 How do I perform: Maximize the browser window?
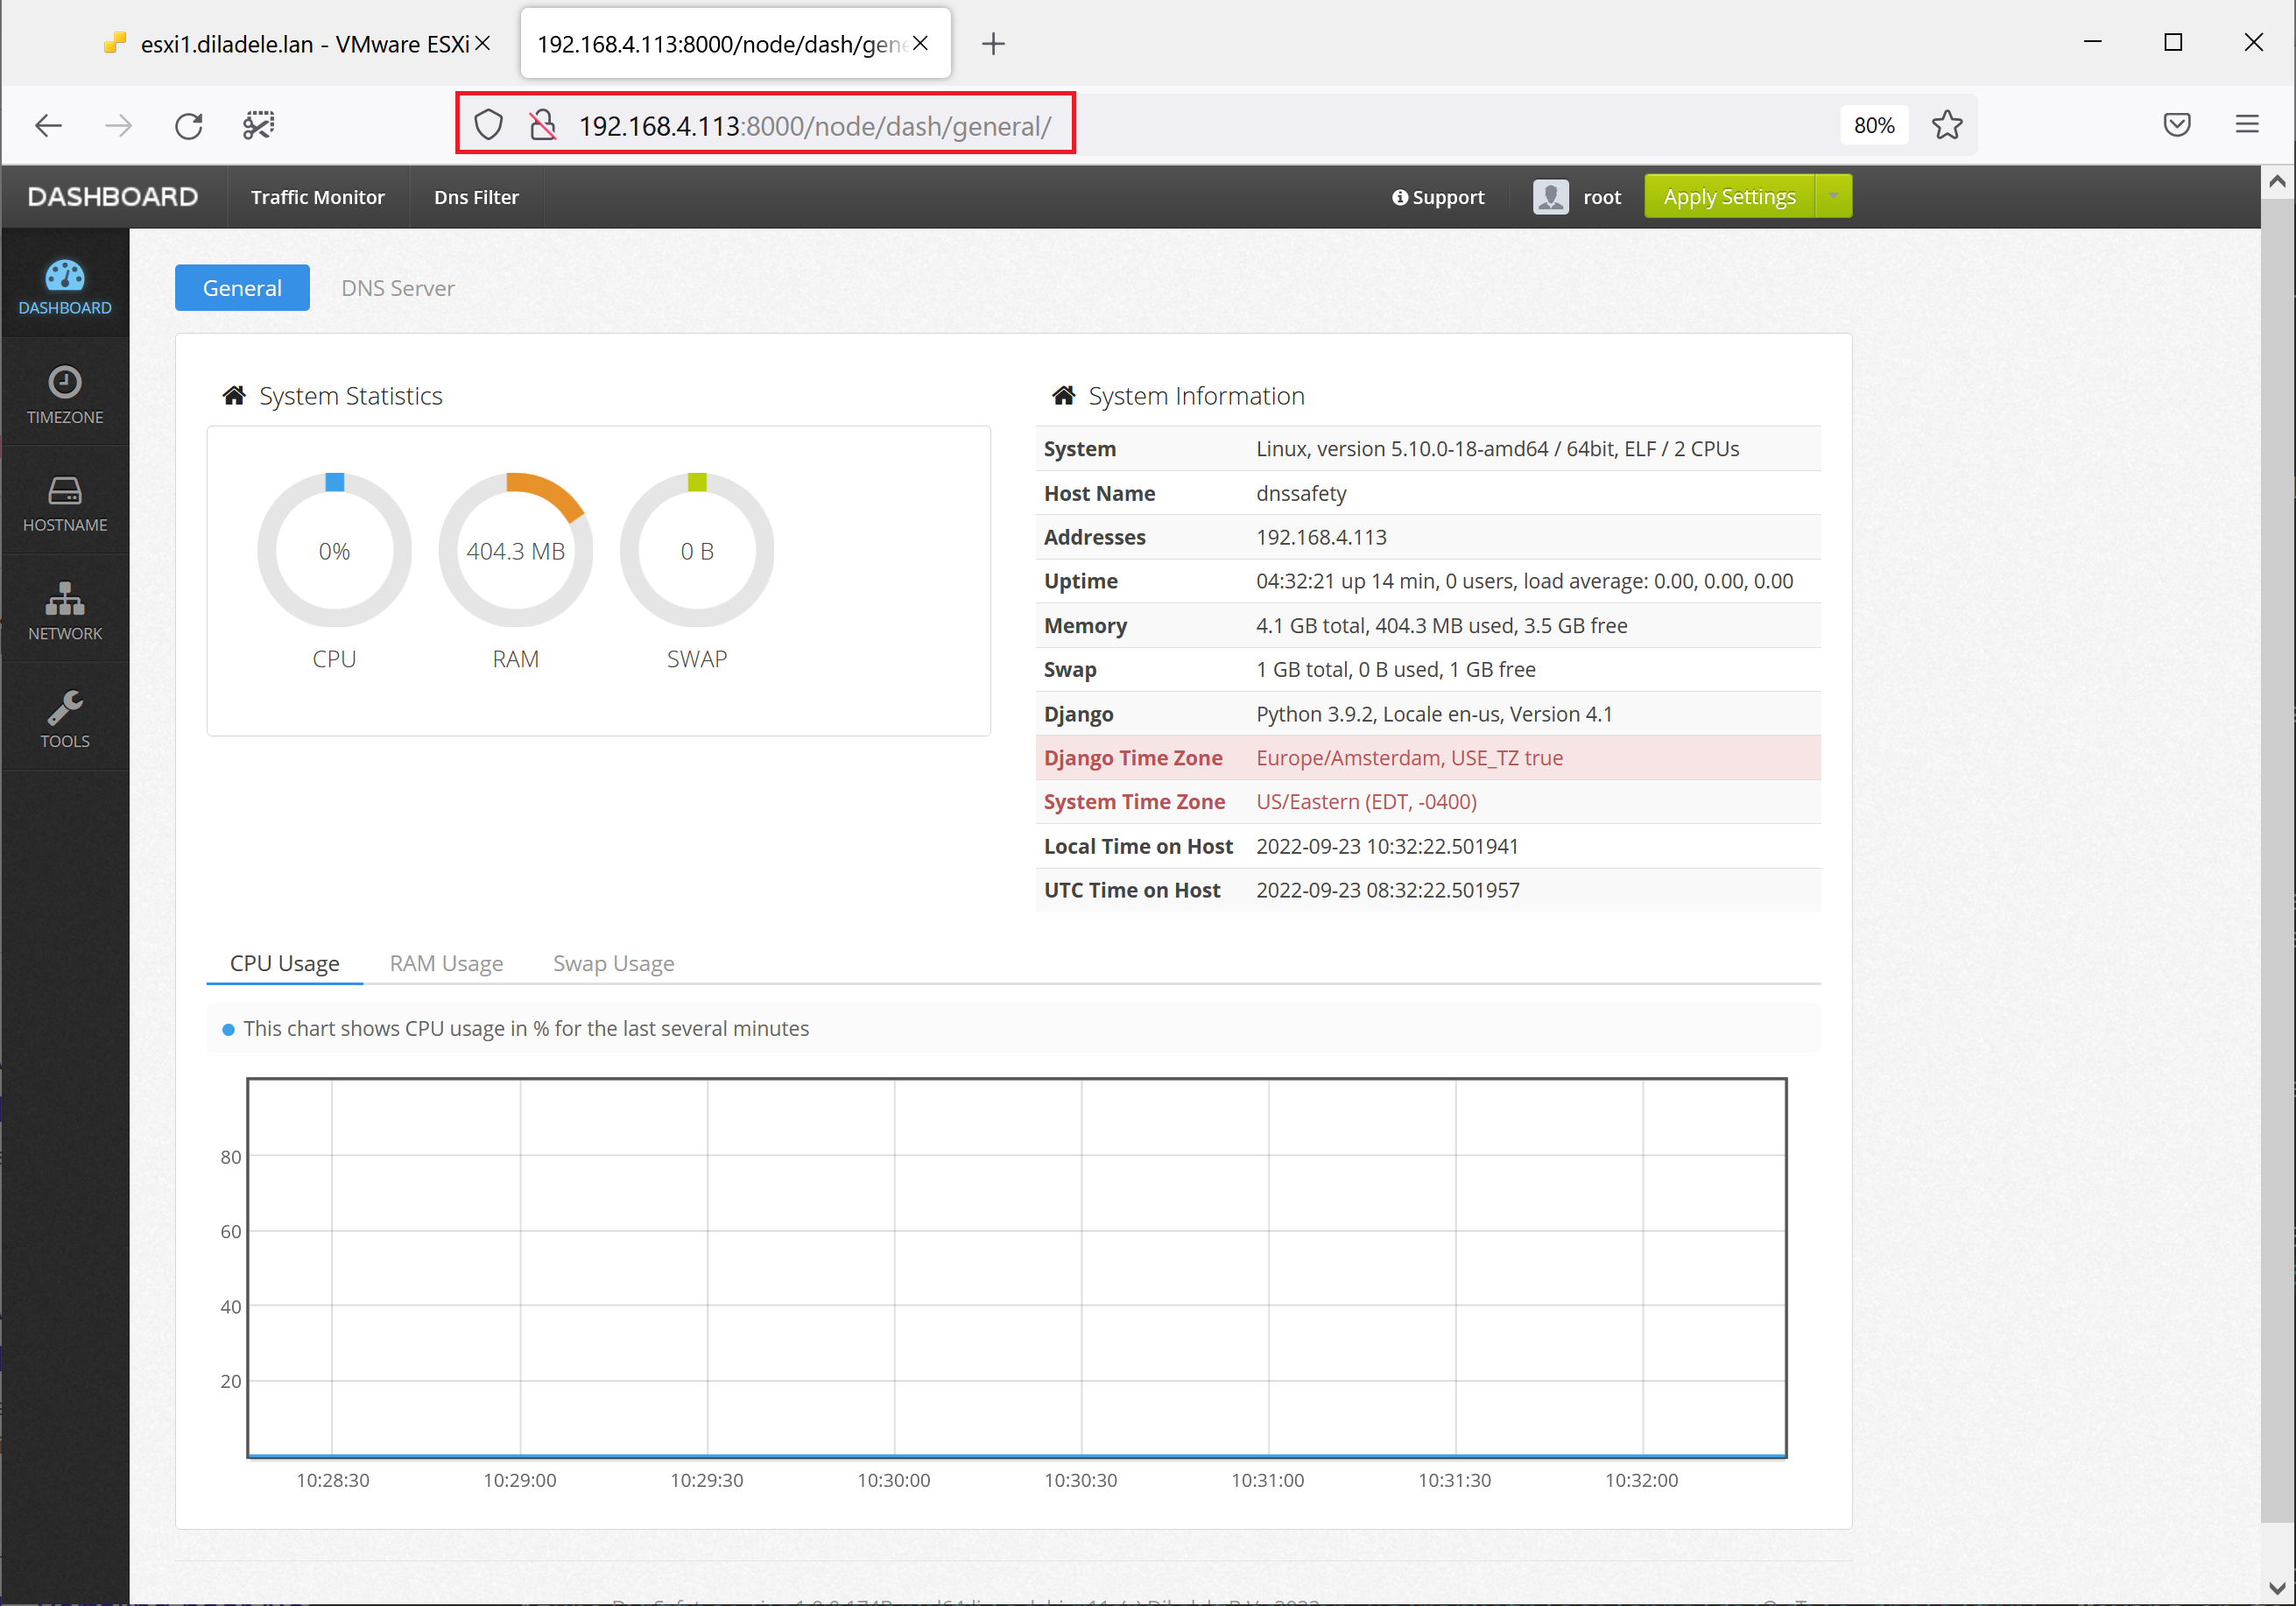tap(2172, 42)
